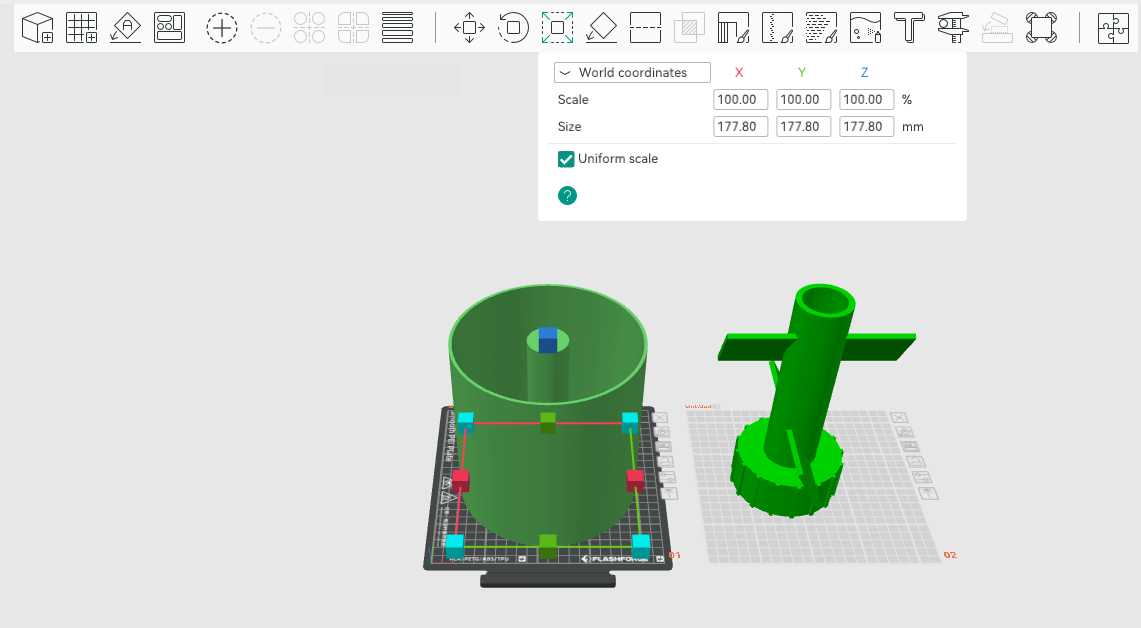Click the "Scale" row label

coord(573,100)
